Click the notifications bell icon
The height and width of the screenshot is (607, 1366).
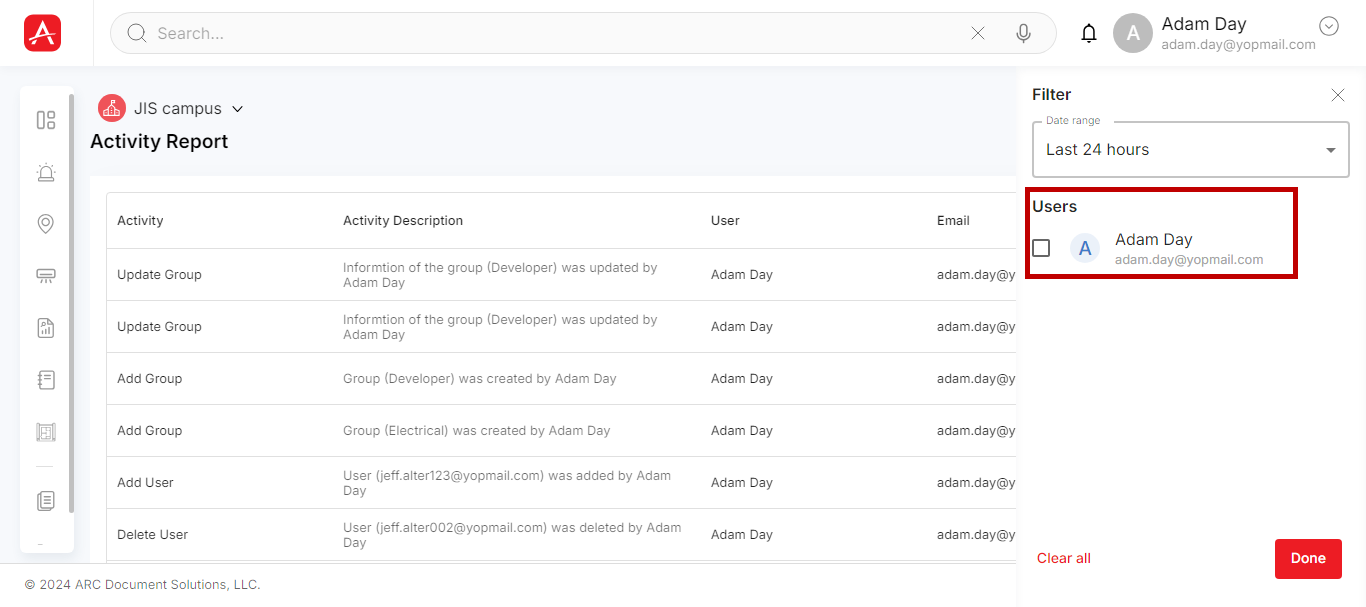[1089, 33]
